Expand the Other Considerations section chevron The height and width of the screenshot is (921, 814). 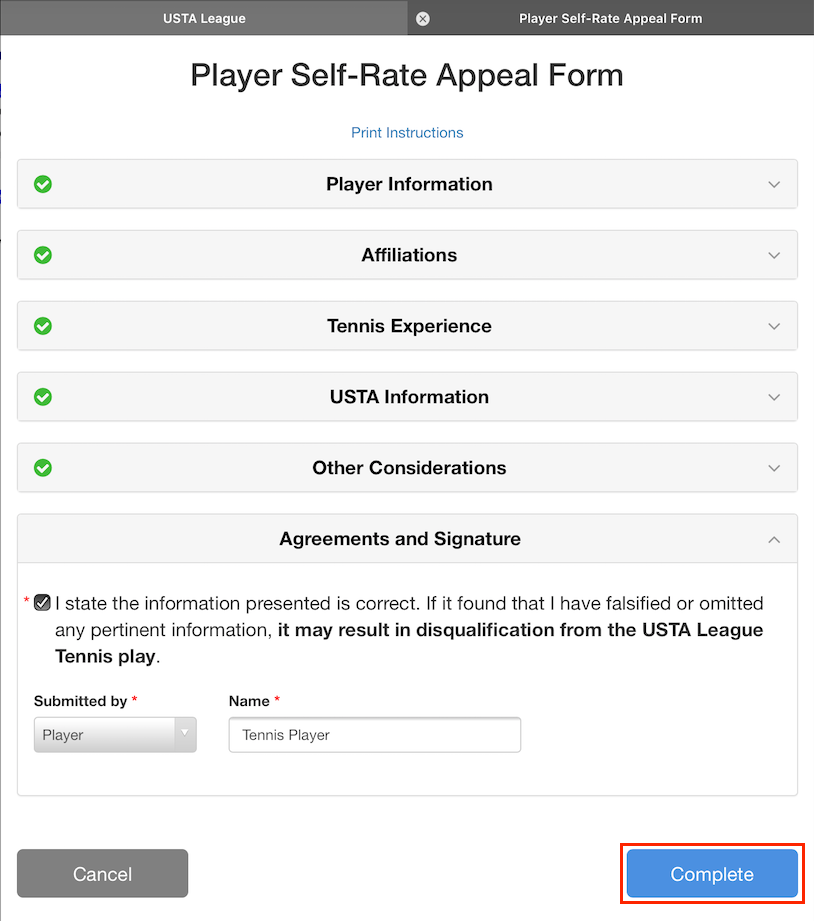[x=774, y=469]
